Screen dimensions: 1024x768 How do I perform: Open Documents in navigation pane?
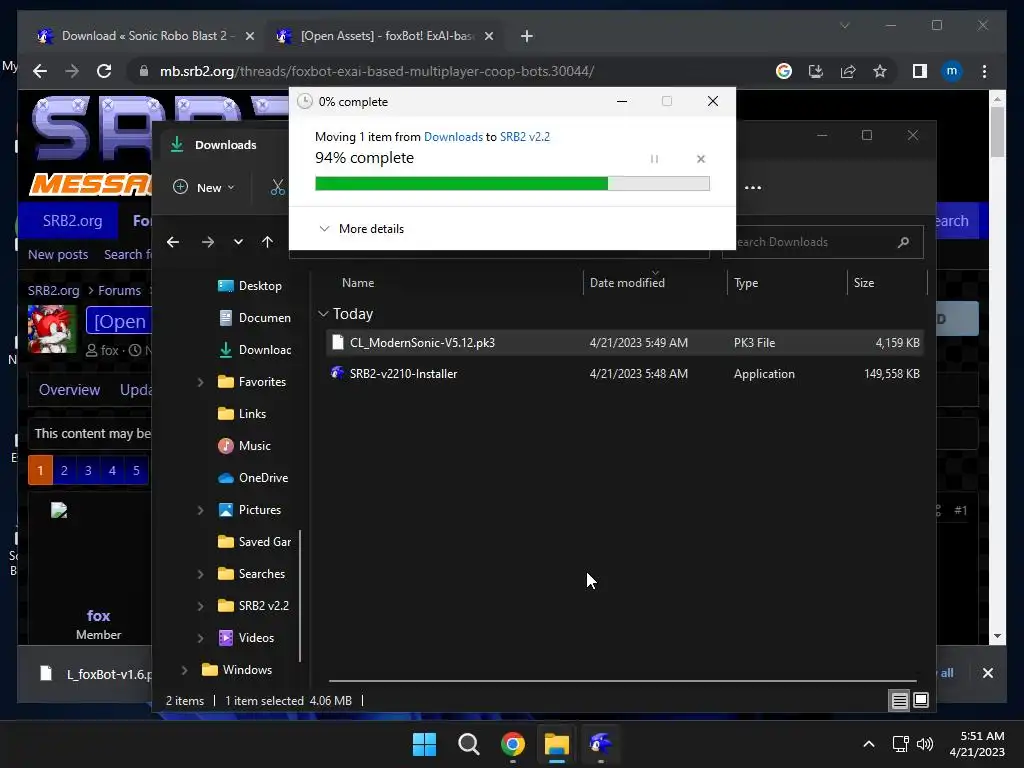(255, 317)
